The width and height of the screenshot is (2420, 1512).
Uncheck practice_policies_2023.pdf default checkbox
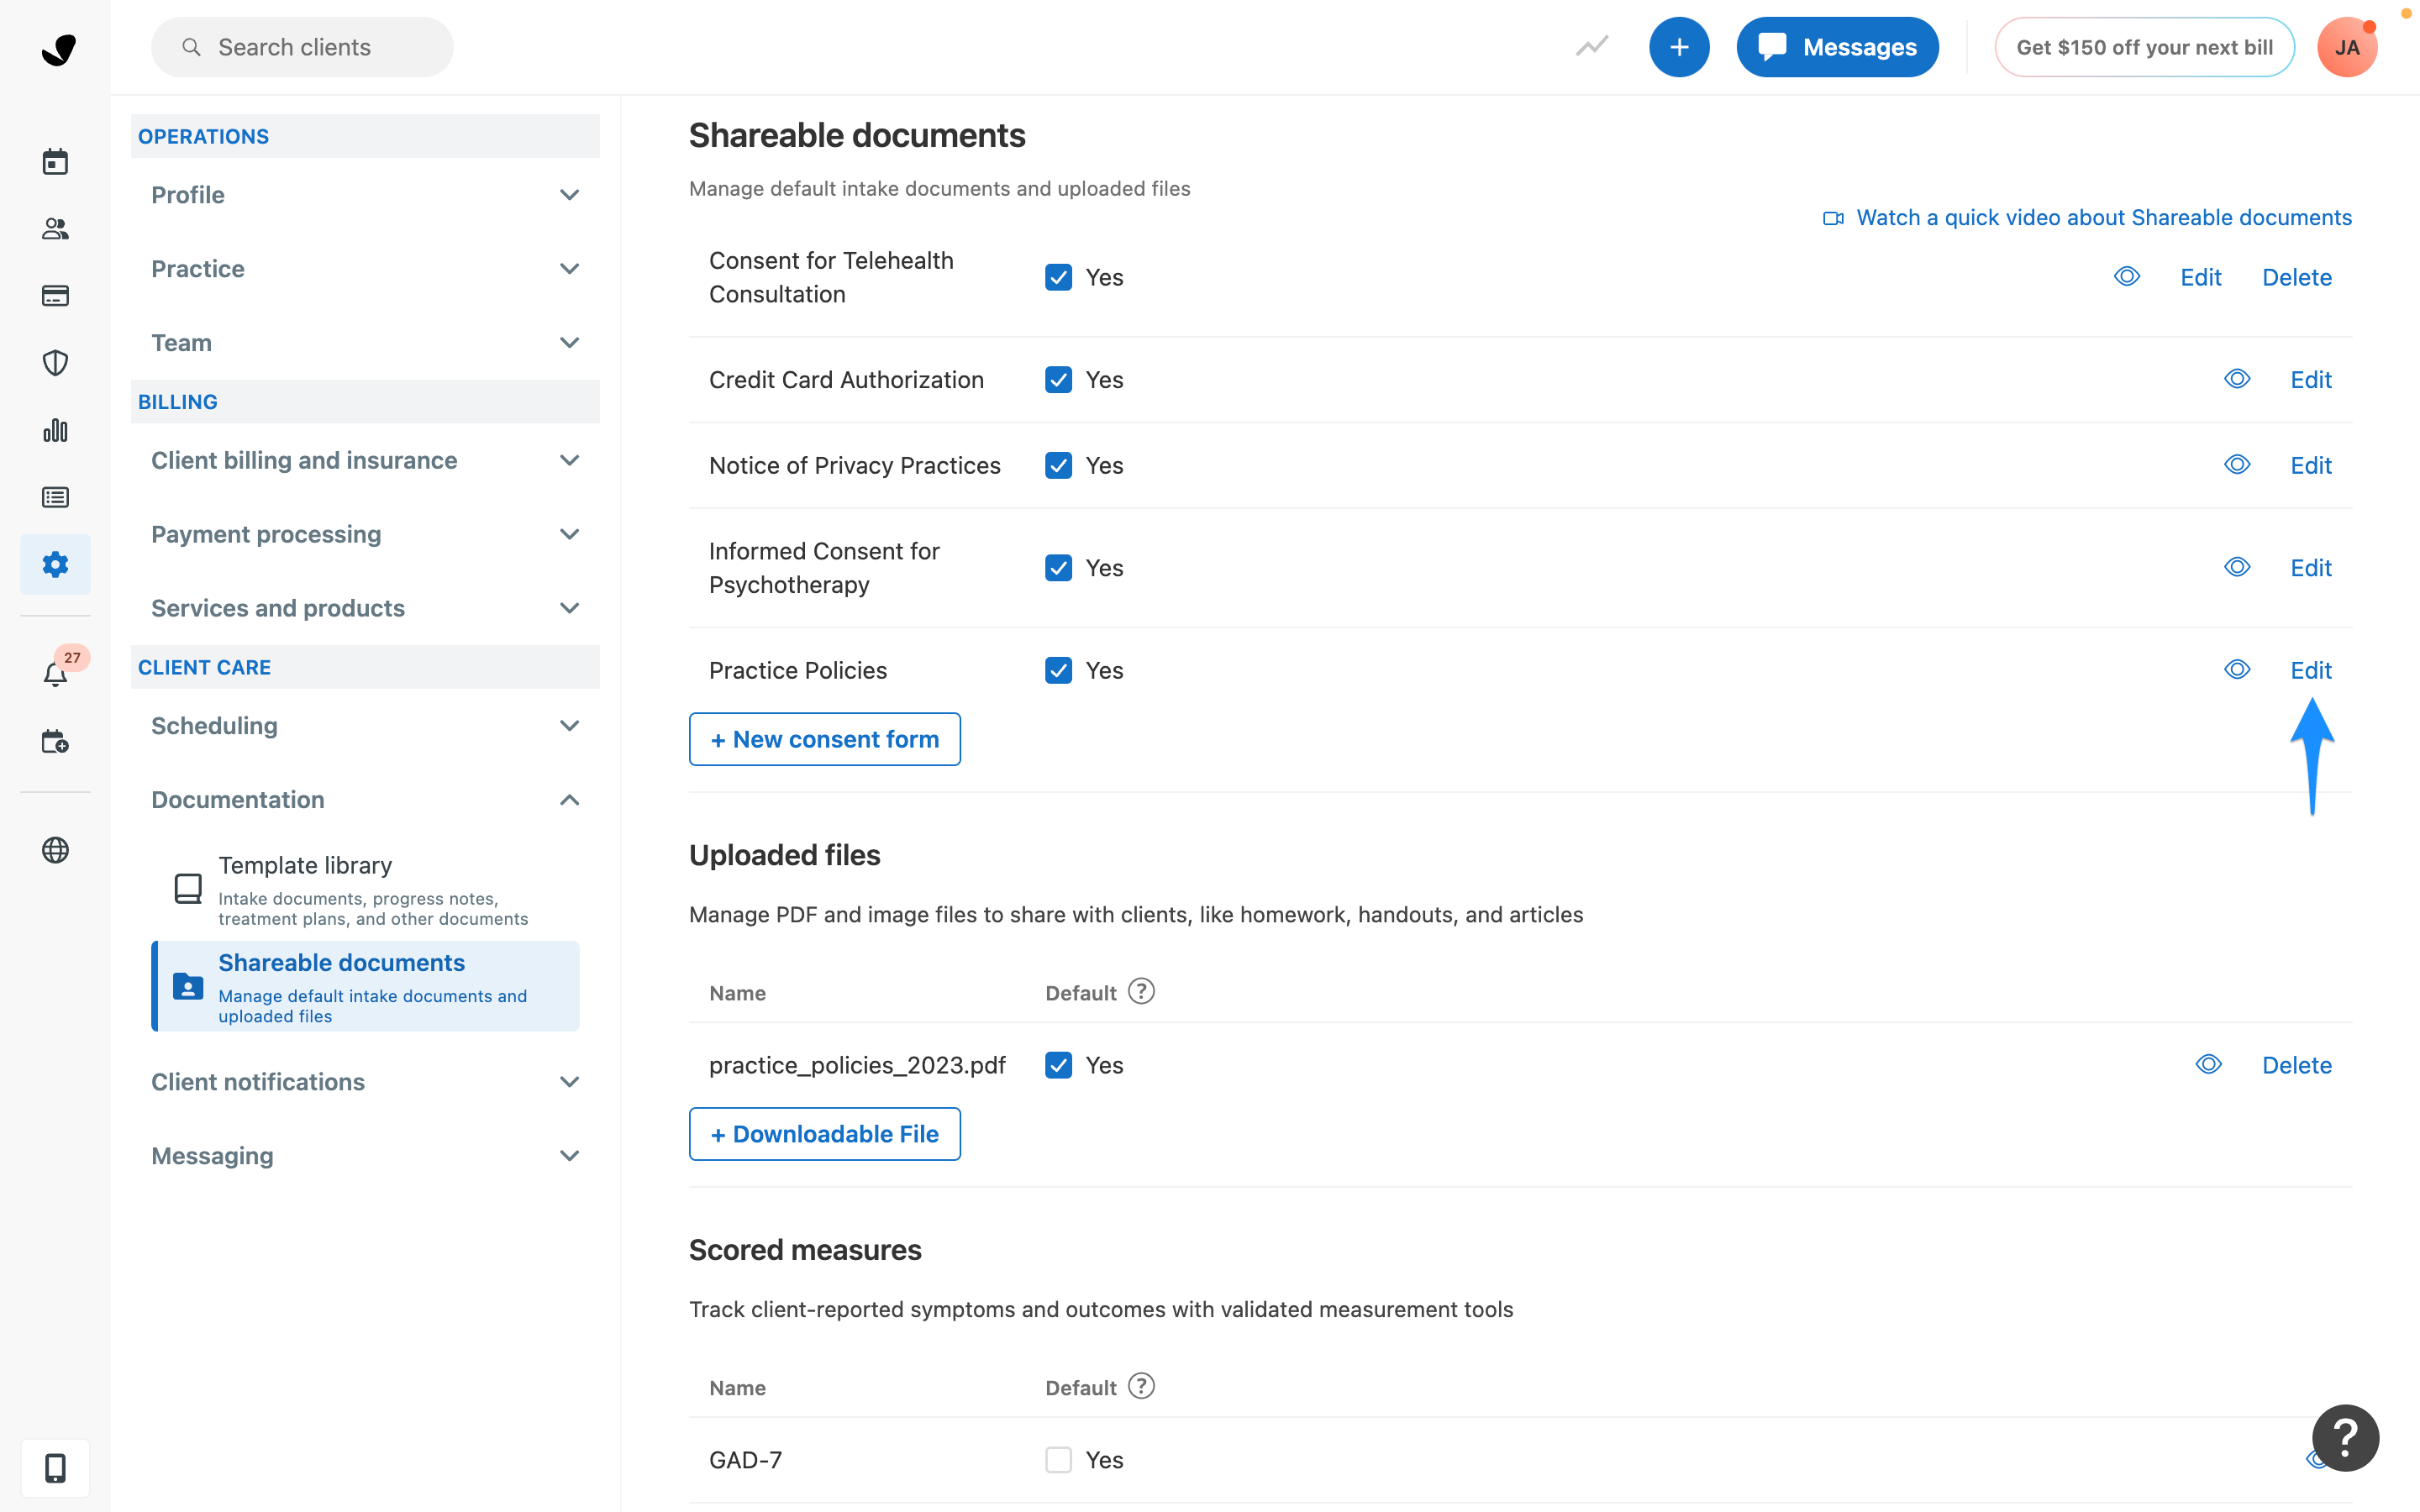(x=1058, y=1065)
